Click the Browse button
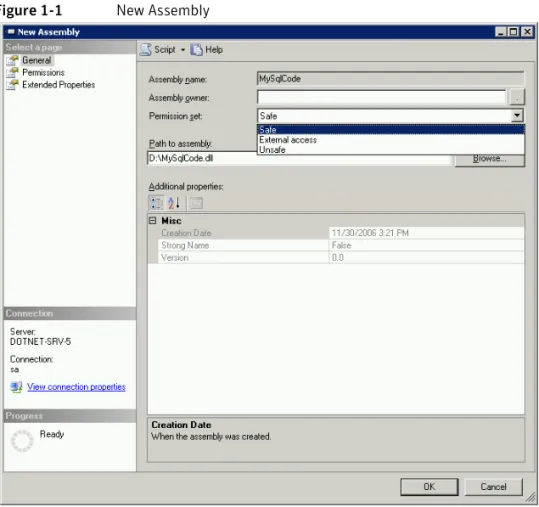 [x=490, y=159]
